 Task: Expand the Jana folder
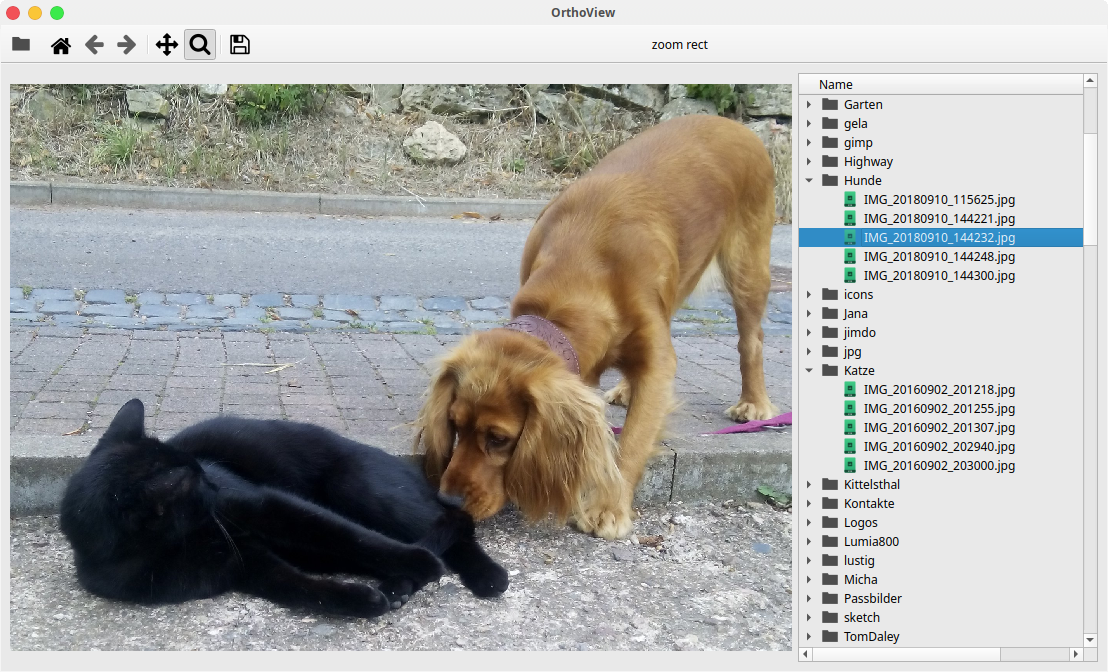809,314
